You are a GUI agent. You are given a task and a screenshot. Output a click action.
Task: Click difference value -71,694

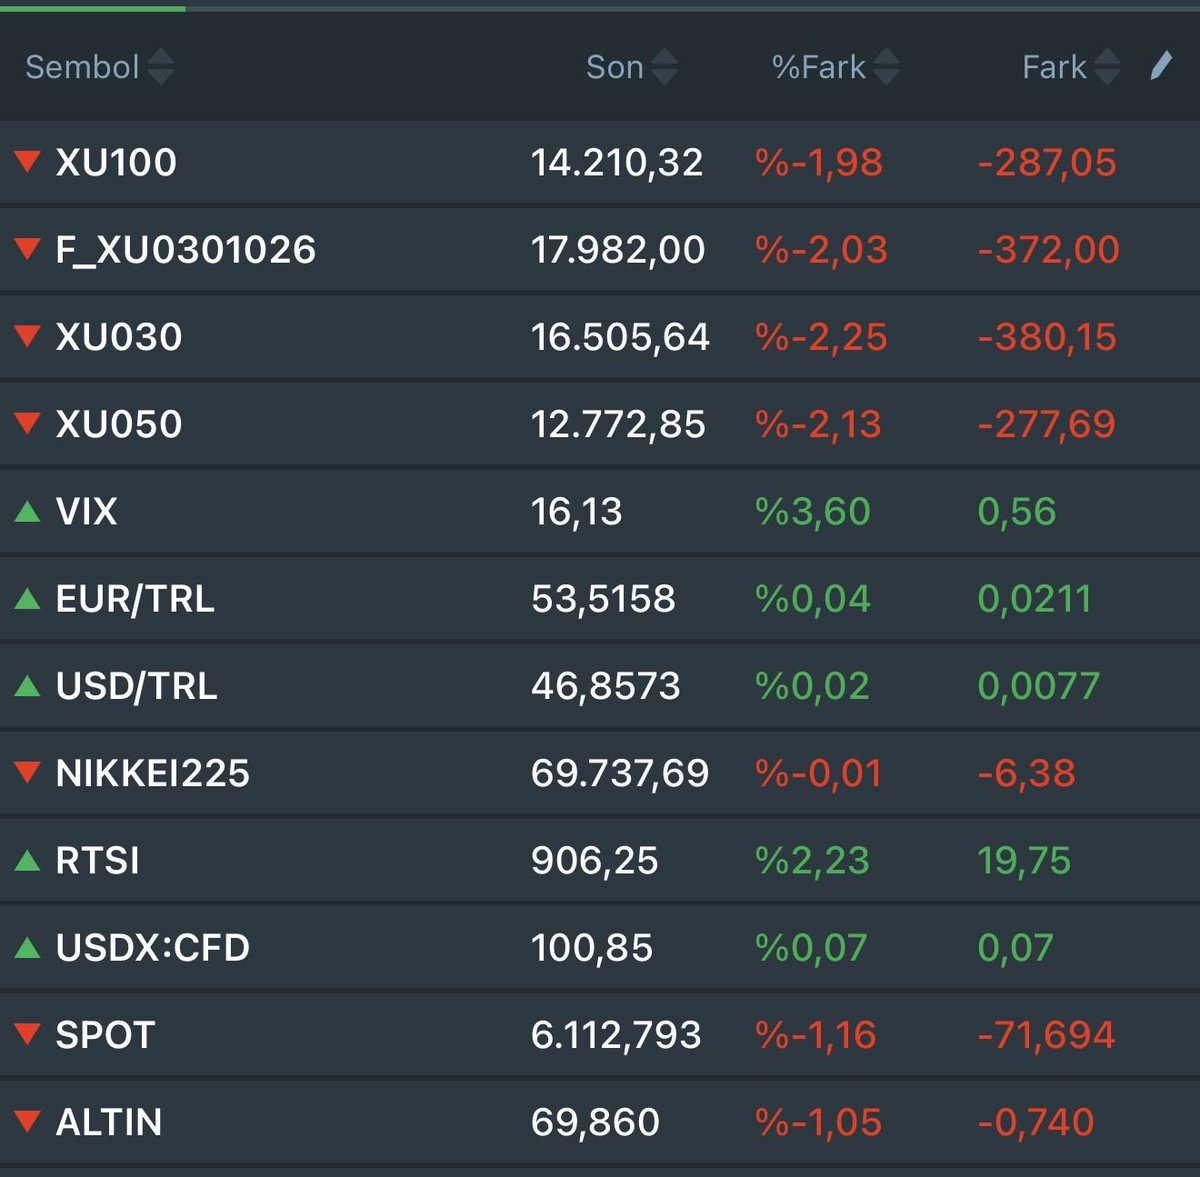tap(1046, 1035)
